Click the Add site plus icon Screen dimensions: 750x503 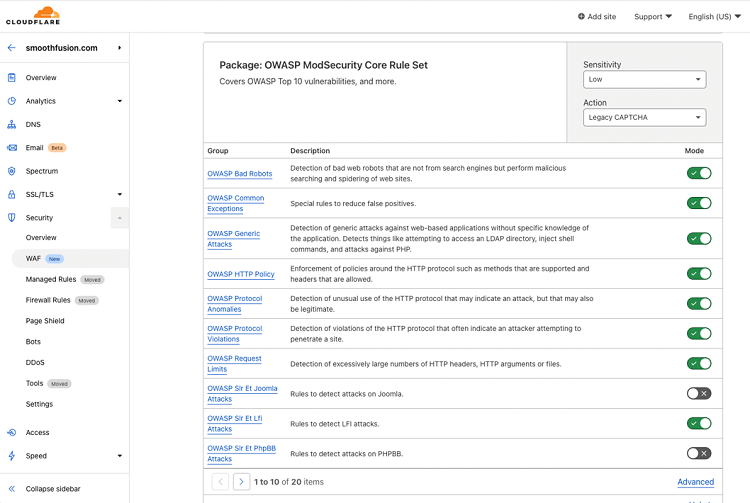(x=581, y=16)
